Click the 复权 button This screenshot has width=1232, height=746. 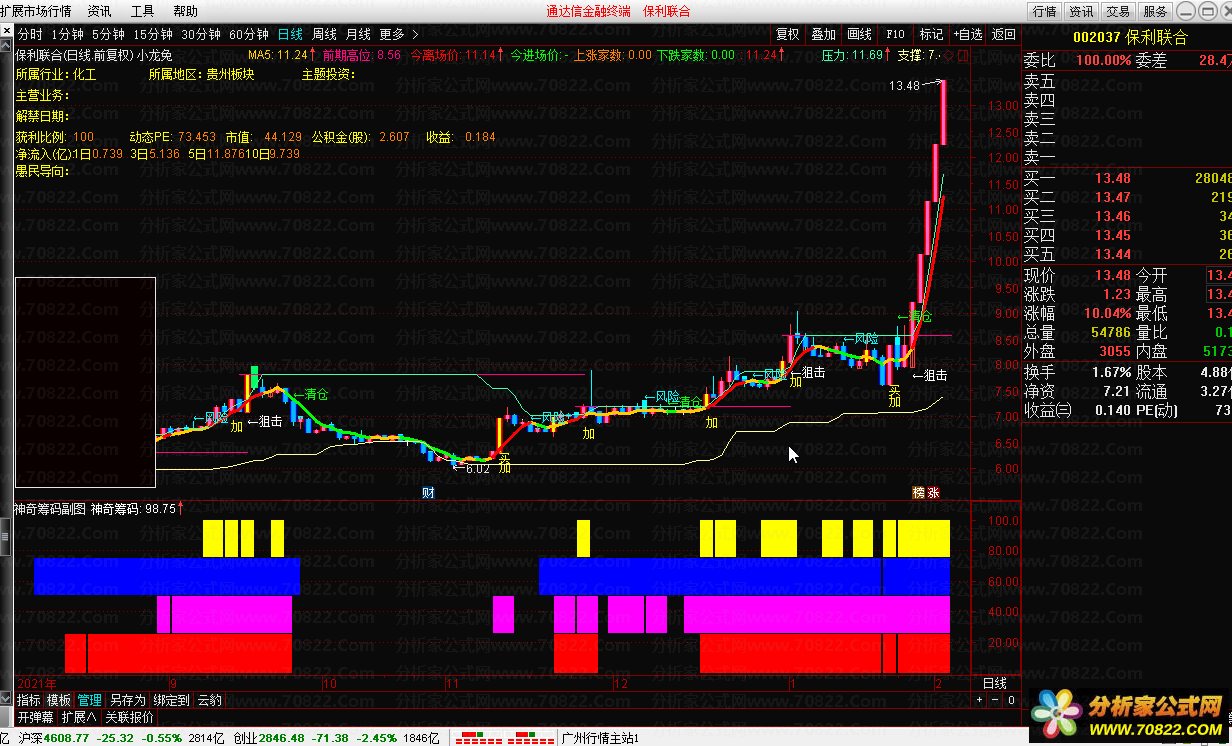click(788, 34)
